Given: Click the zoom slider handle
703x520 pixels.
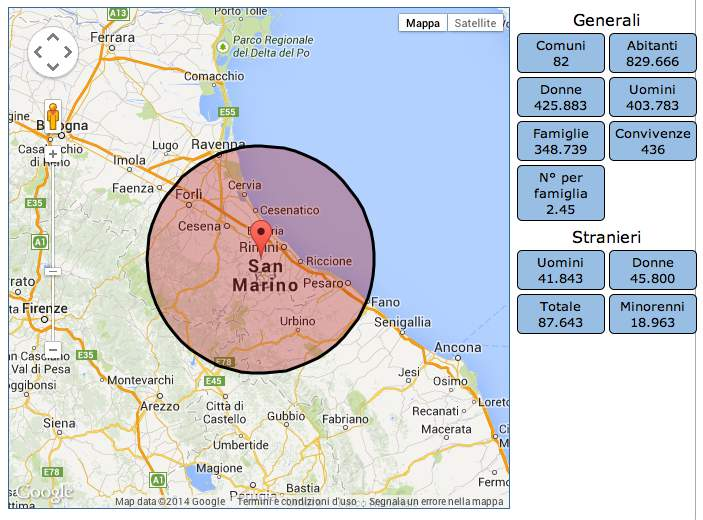Looking at the screenshot, I should tap(53, 272).
